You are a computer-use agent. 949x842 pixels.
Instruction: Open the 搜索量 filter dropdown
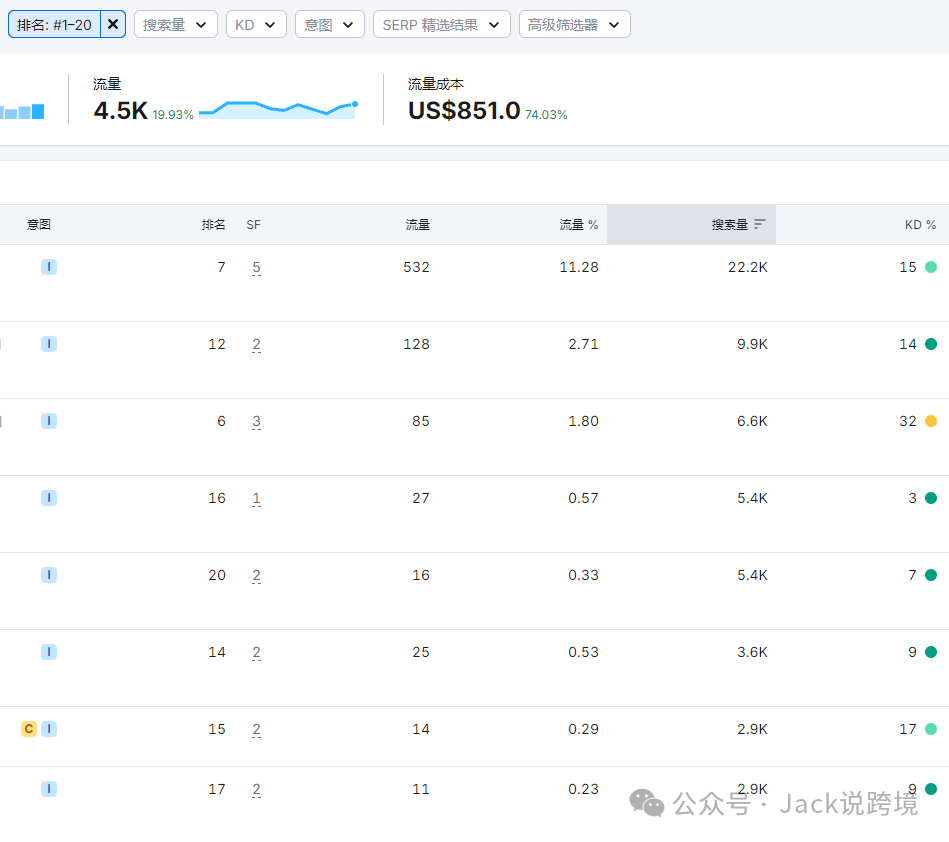[175, 24]
